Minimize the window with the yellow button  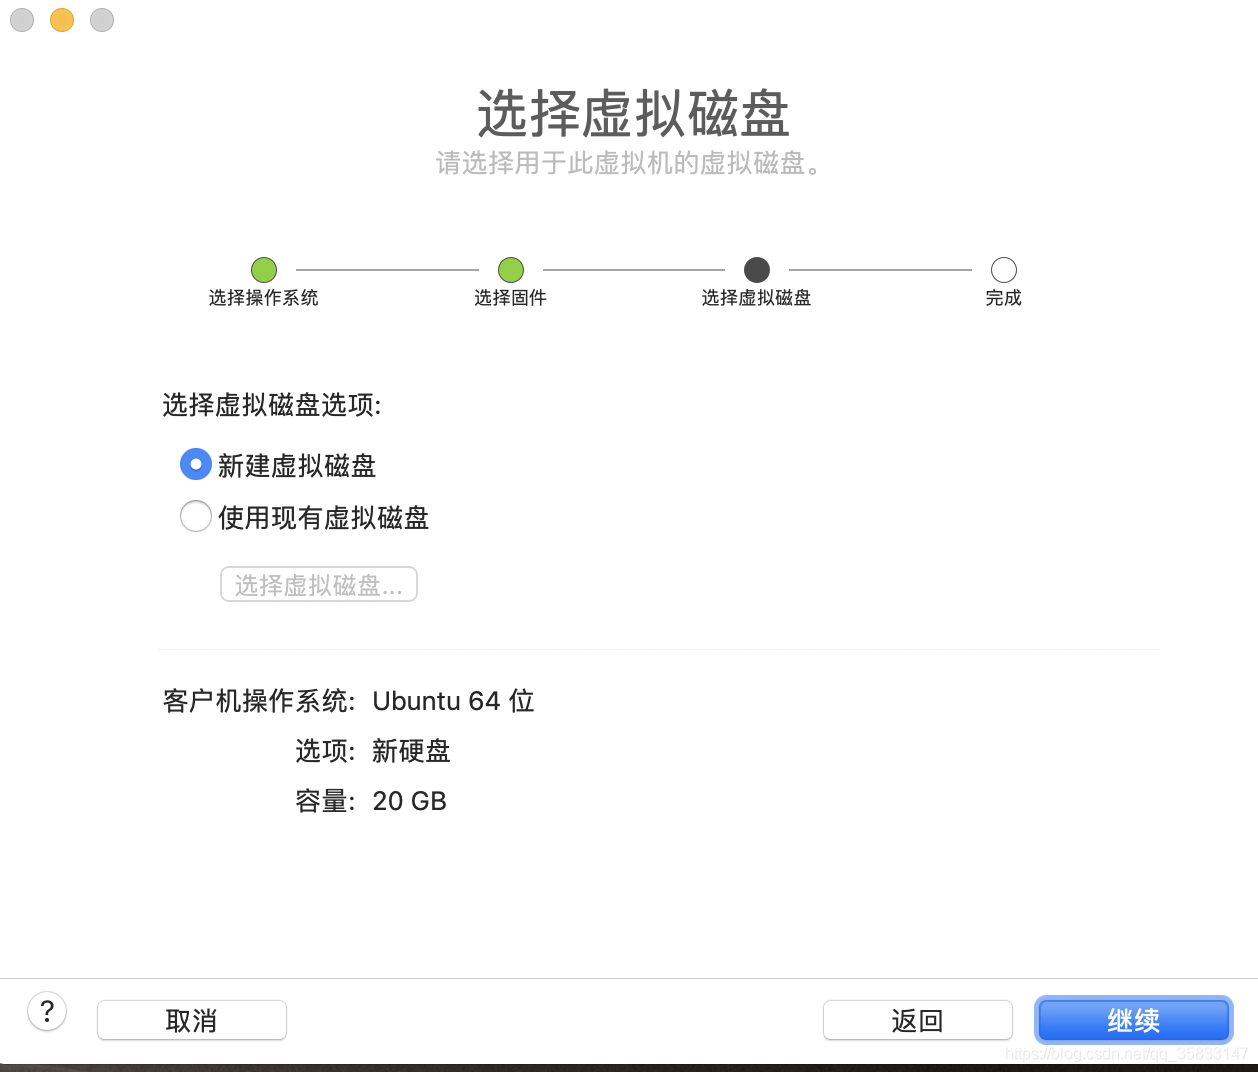coord(61,20)
